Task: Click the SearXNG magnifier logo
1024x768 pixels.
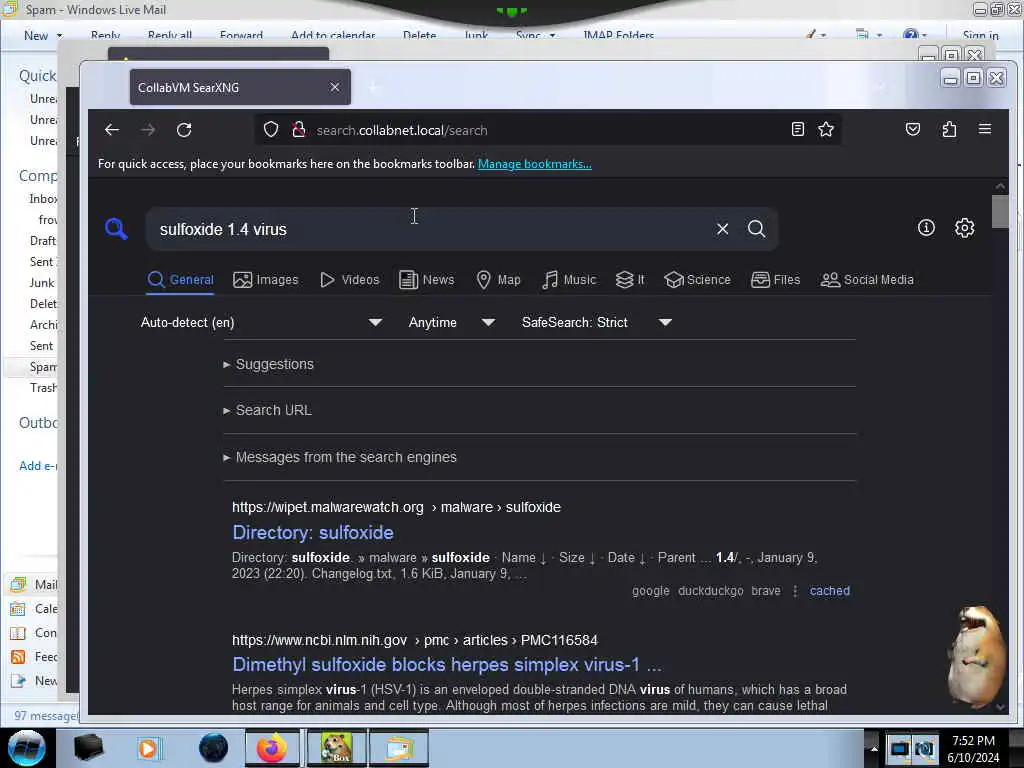Action: [x=116, y=229]
